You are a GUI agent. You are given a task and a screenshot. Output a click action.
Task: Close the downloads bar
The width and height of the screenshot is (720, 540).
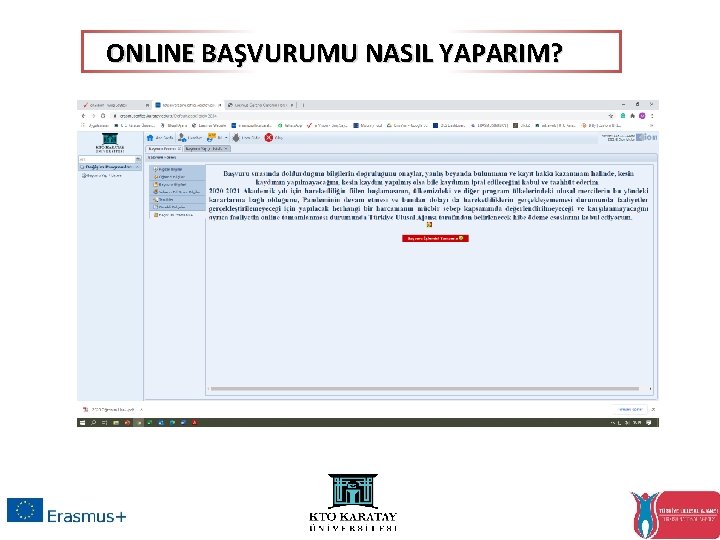(x=653, y=409)
